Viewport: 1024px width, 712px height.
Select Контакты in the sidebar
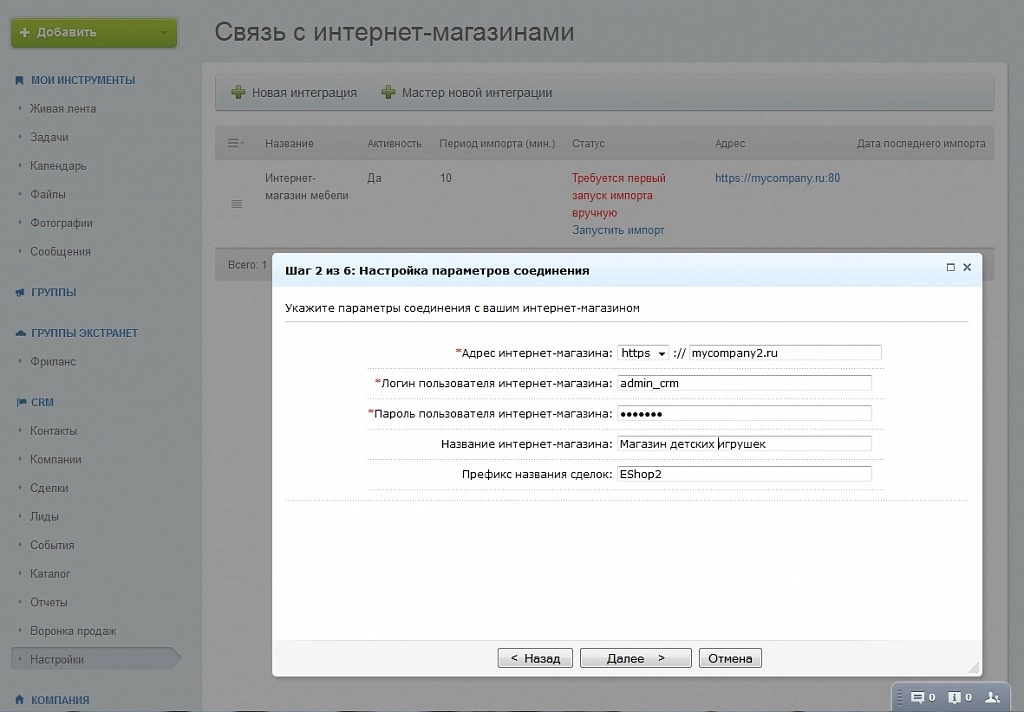pos(53,431)
